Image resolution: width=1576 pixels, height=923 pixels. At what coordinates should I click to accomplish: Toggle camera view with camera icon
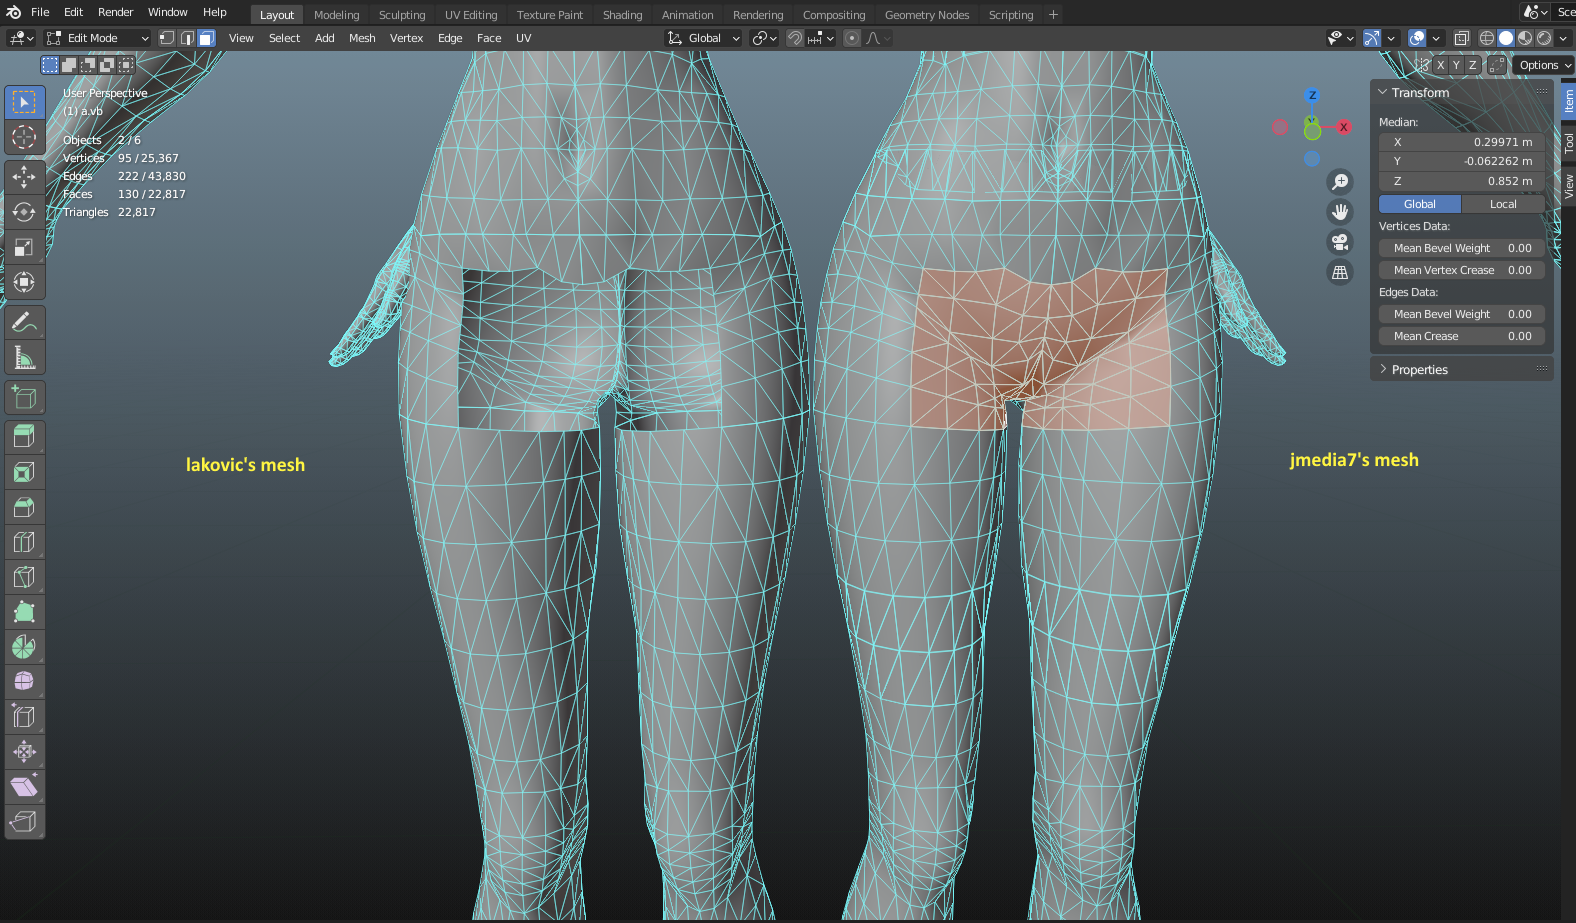[1340, 242]
